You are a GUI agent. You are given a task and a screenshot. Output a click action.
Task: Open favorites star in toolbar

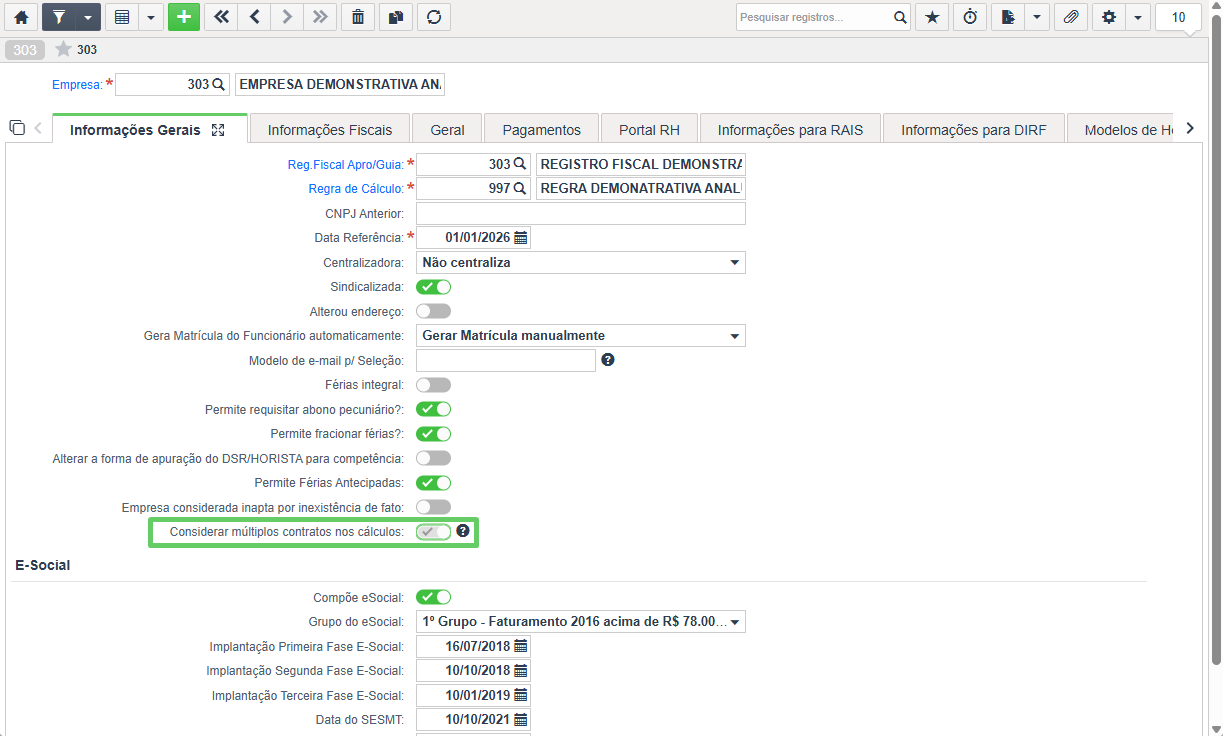[932, 17]
